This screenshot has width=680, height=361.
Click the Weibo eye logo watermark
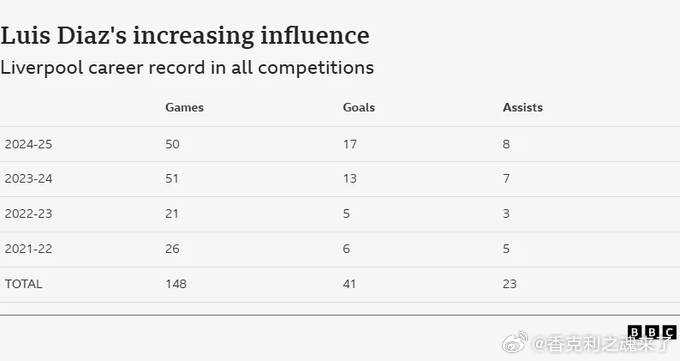[515, 343]
